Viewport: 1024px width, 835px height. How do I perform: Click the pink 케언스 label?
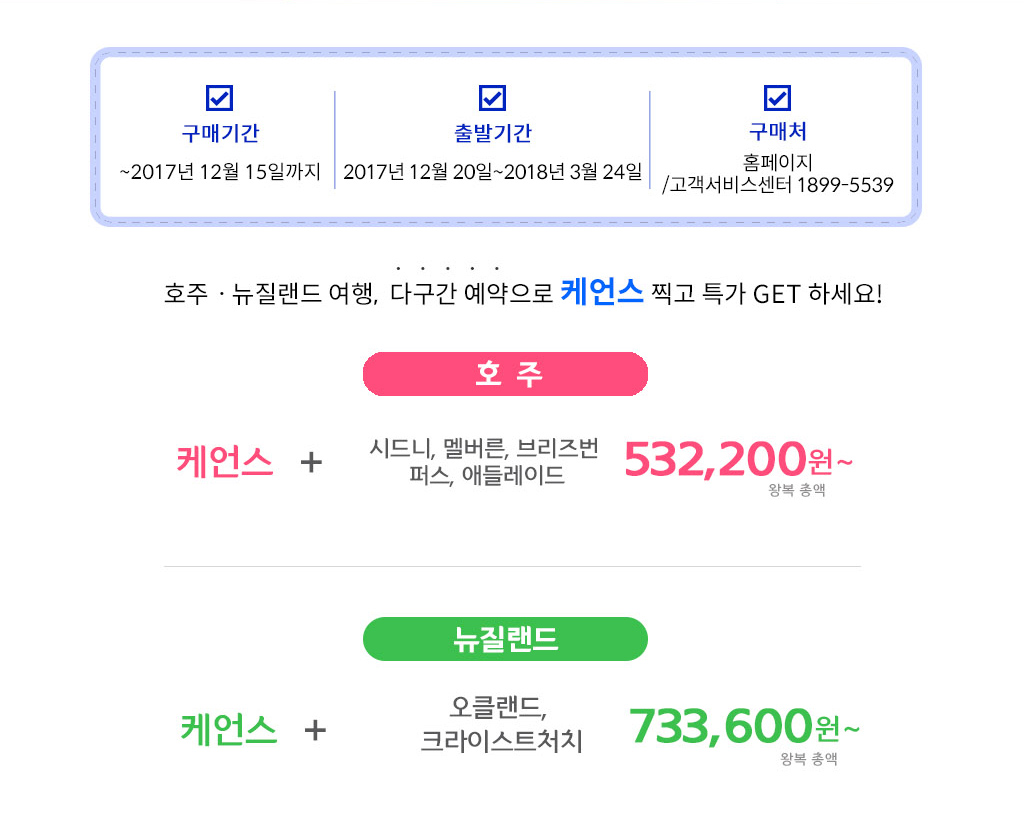pyautogui.click(x=225, y=462)
